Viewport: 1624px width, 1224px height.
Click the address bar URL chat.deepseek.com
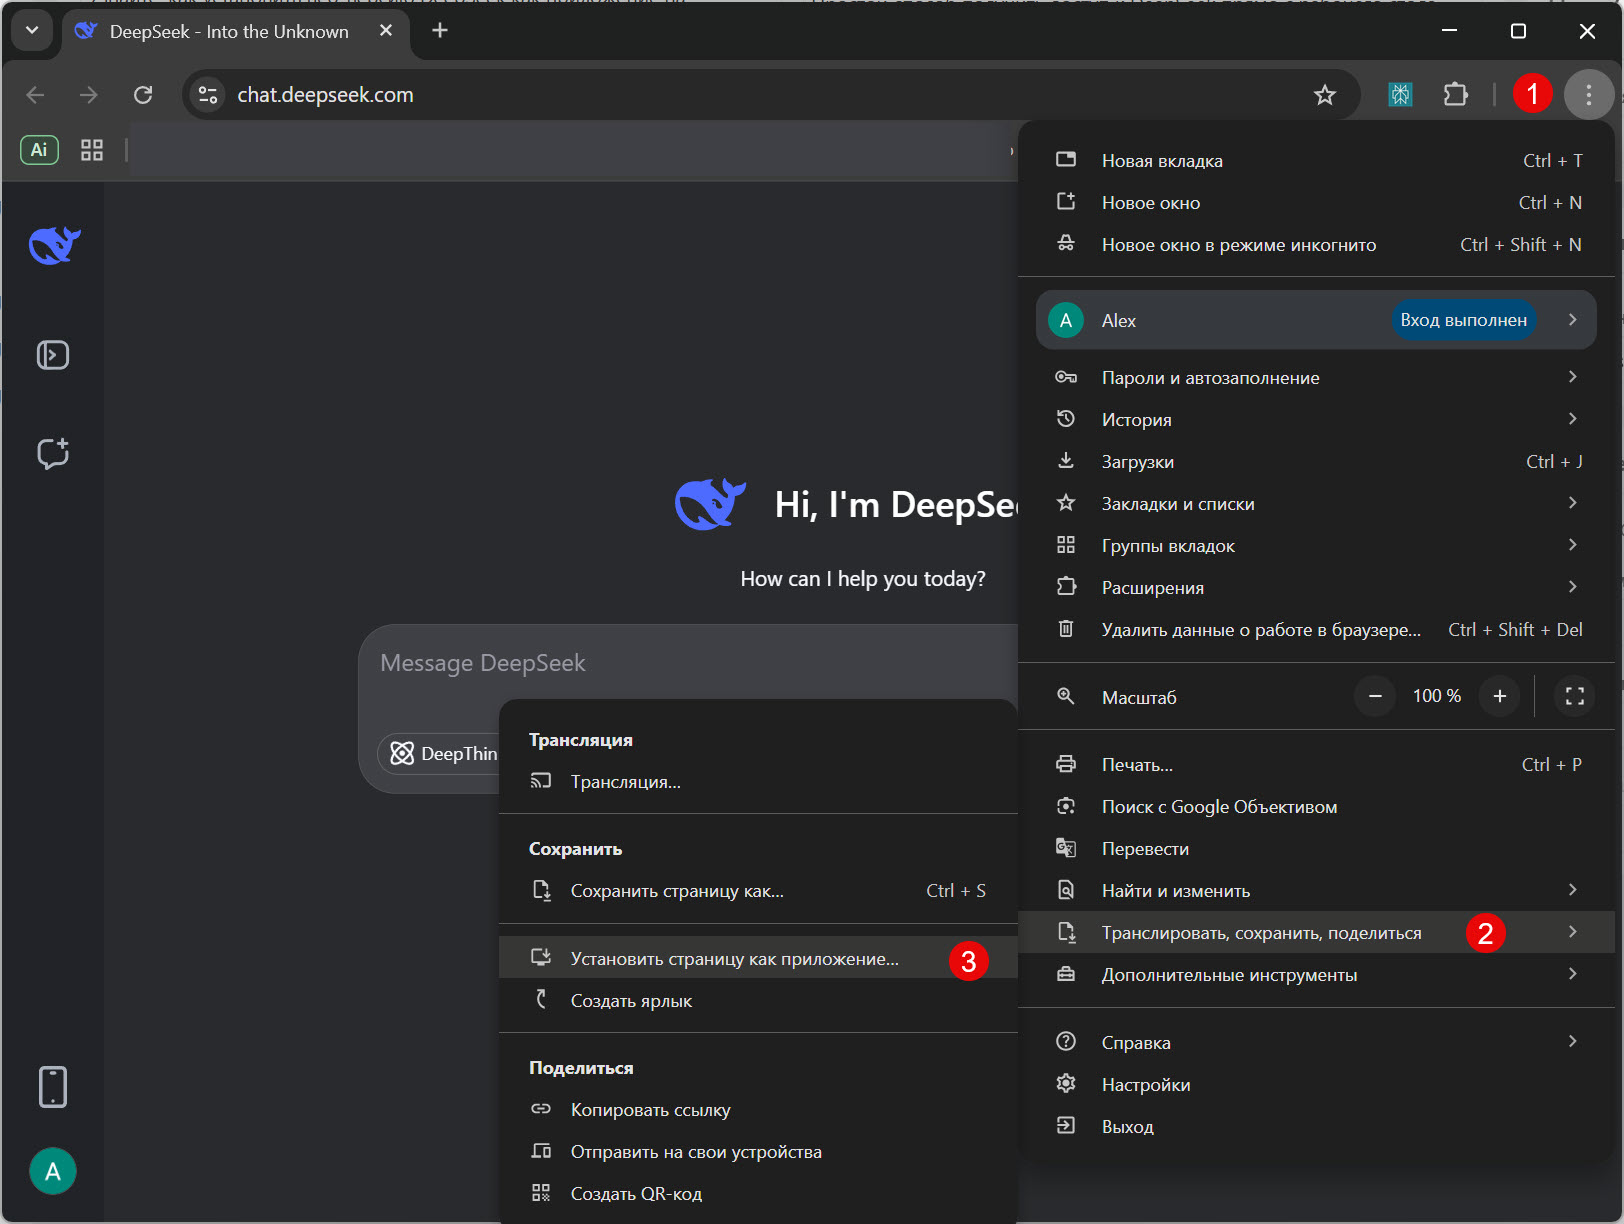(x=325, y=95)
